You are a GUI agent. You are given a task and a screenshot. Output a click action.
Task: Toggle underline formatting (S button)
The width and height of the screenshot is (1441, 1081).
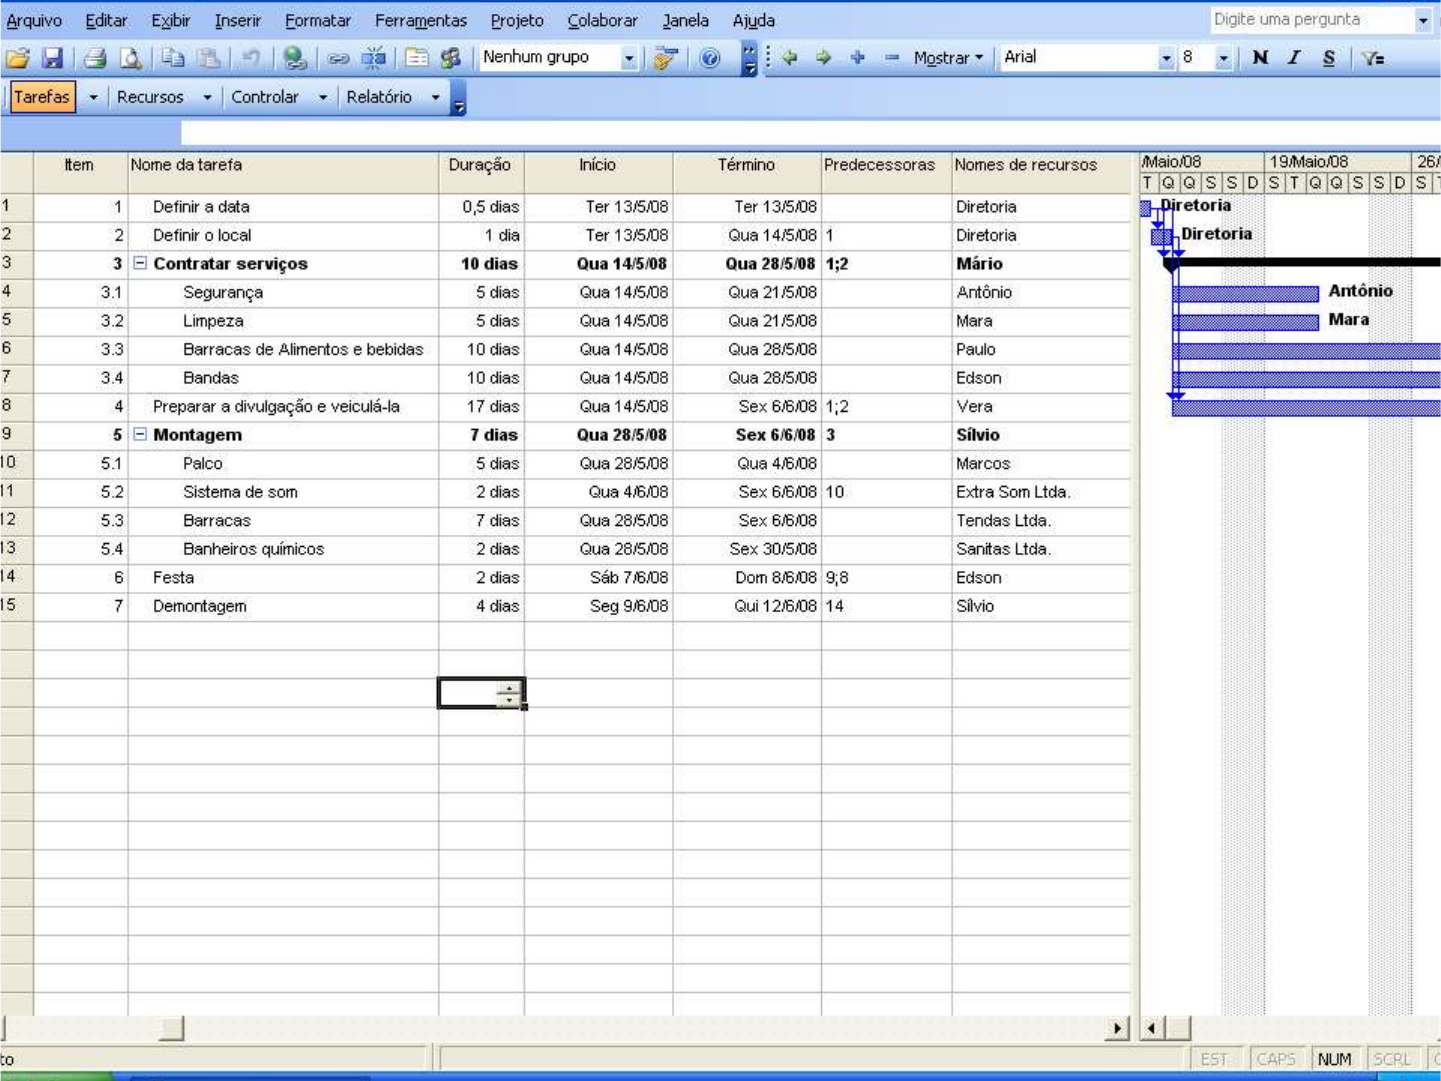[x=1328, y=58]
